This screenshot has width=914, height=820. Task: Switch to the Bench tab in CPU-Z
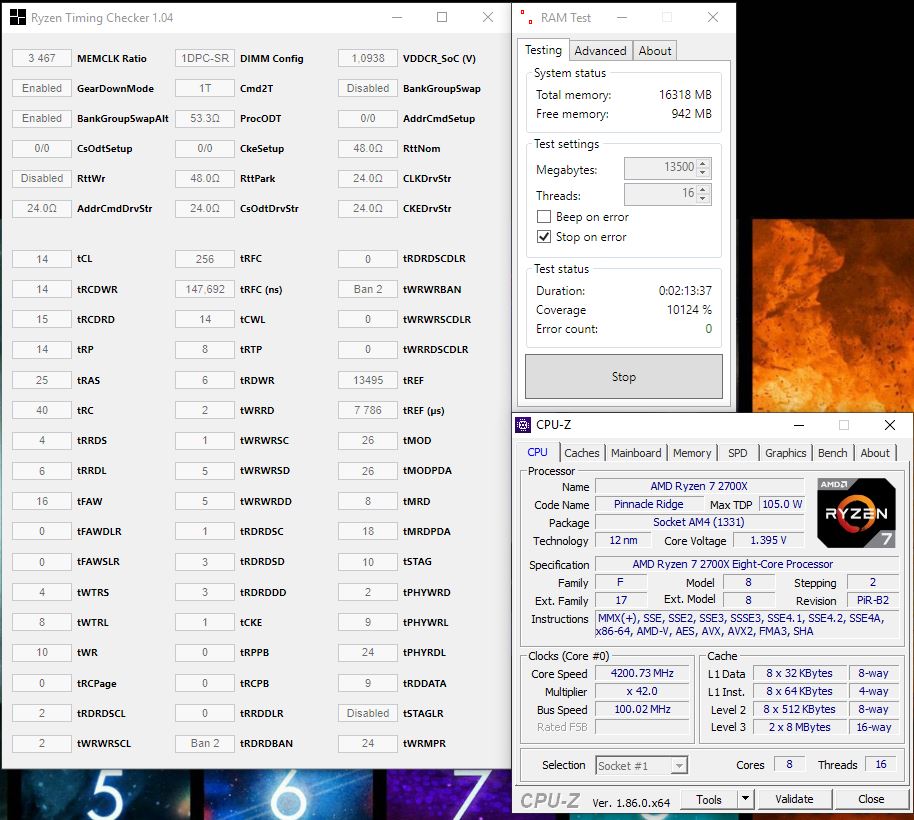pyautogui.click(x=832, y=453)
